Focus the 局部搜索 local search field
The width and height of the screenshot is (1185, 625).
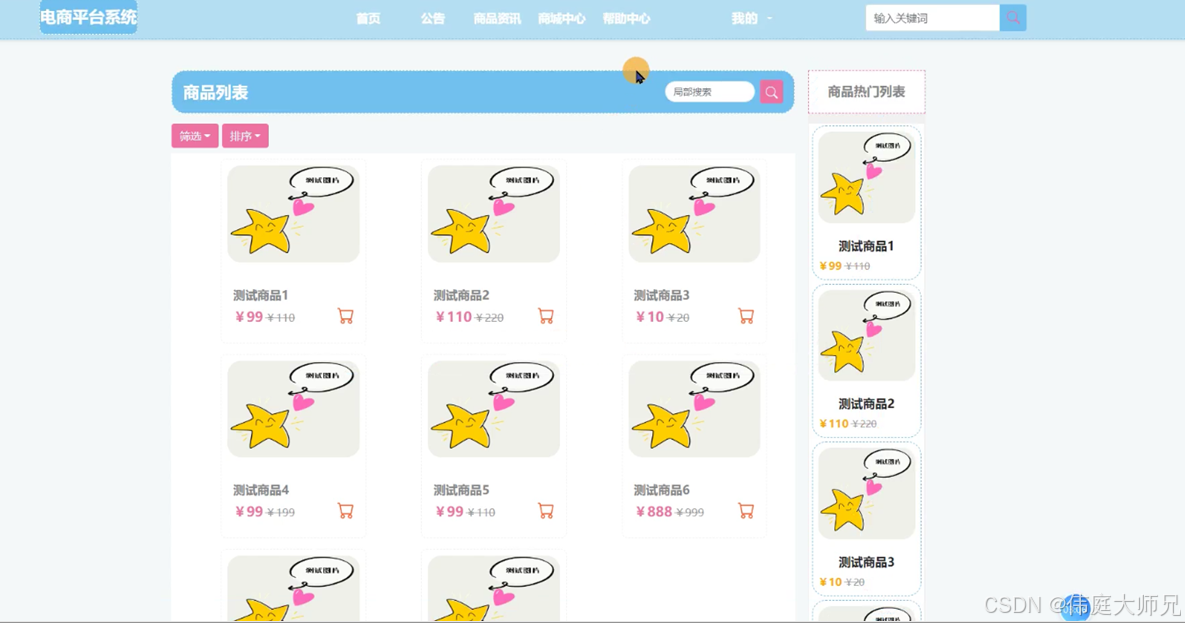pyautogui.click(x=710, y=91)
